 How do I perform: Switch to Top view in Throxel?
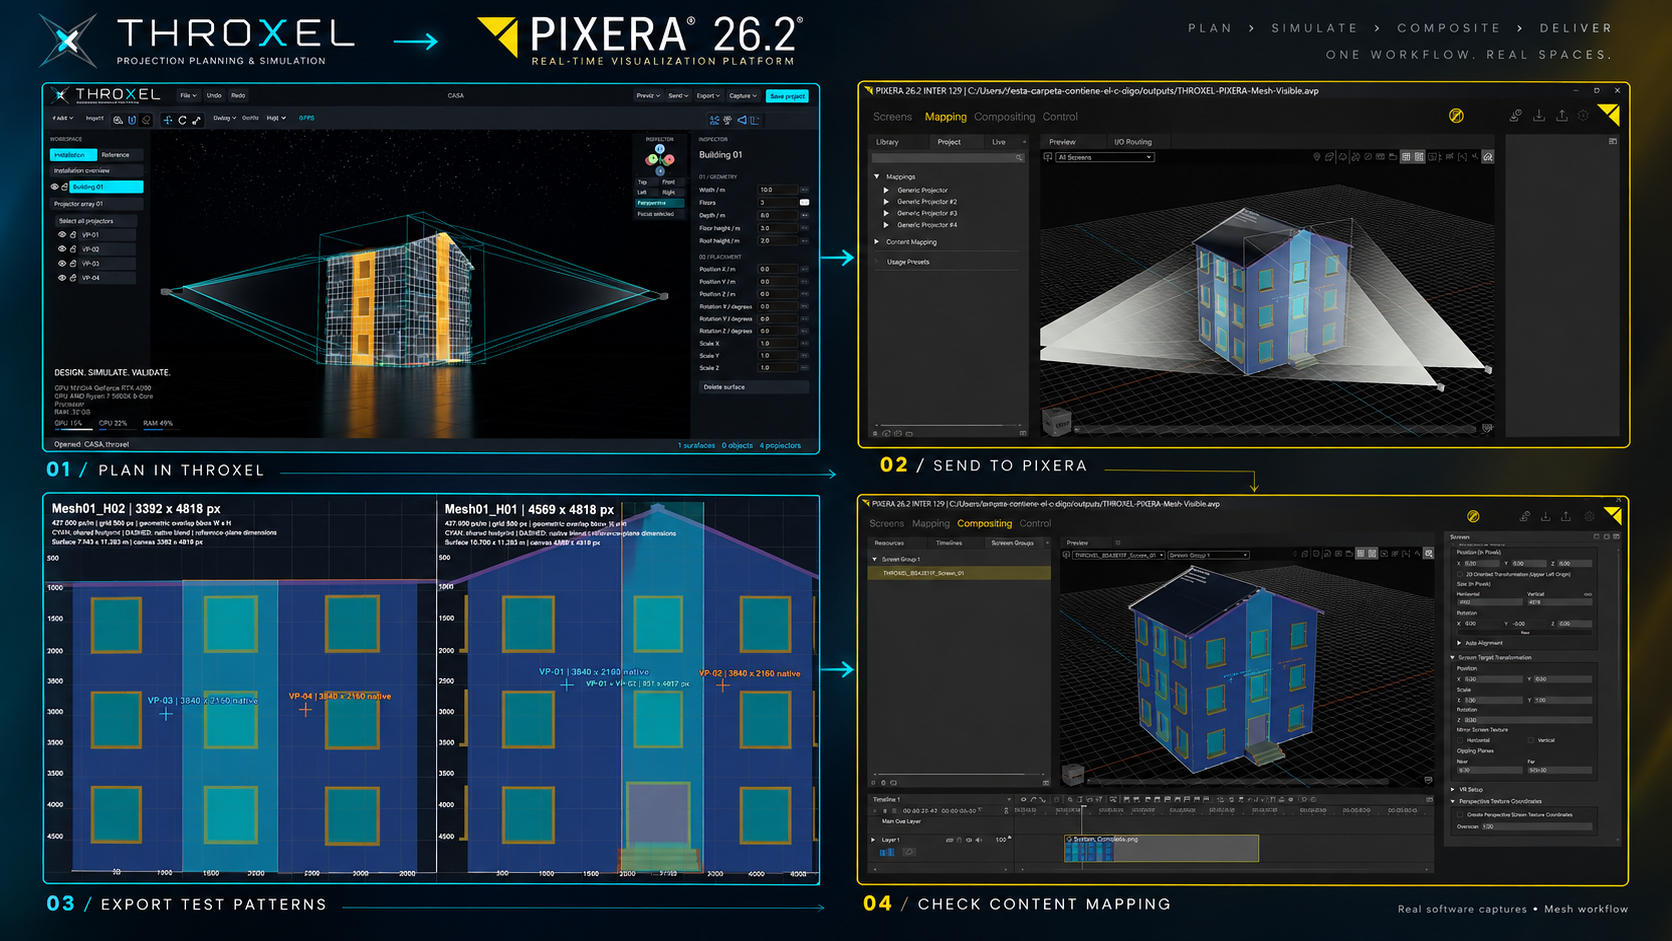click(647, 182)
